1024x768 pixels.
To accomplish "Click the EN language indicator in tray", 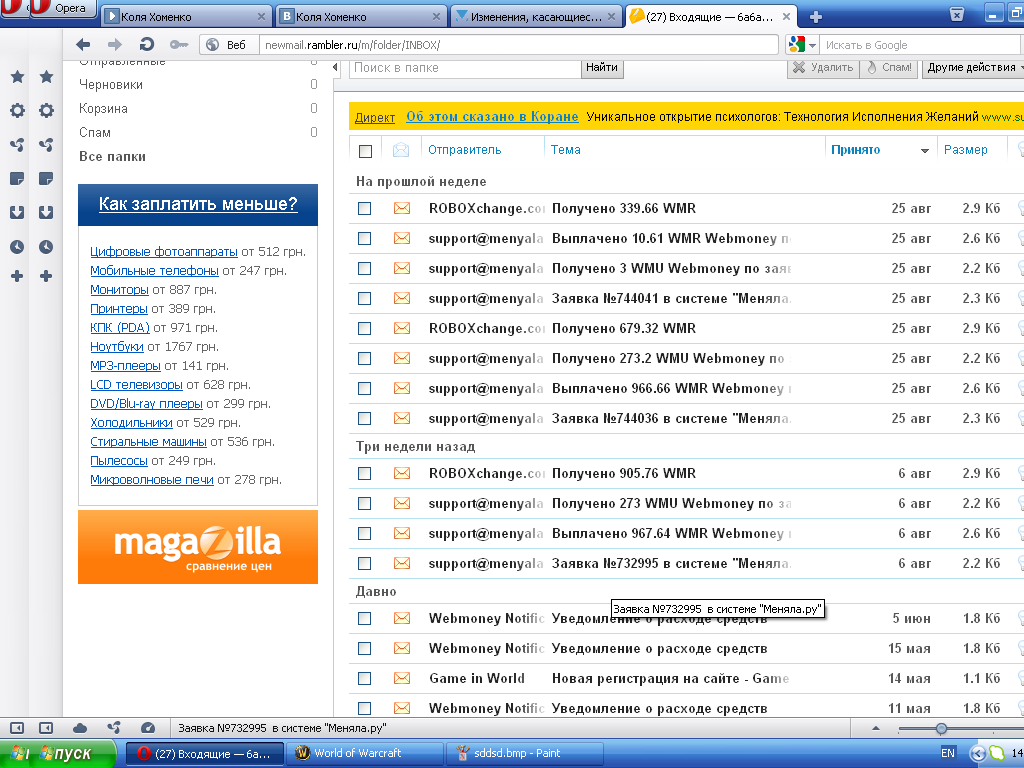I will (948, 753).
